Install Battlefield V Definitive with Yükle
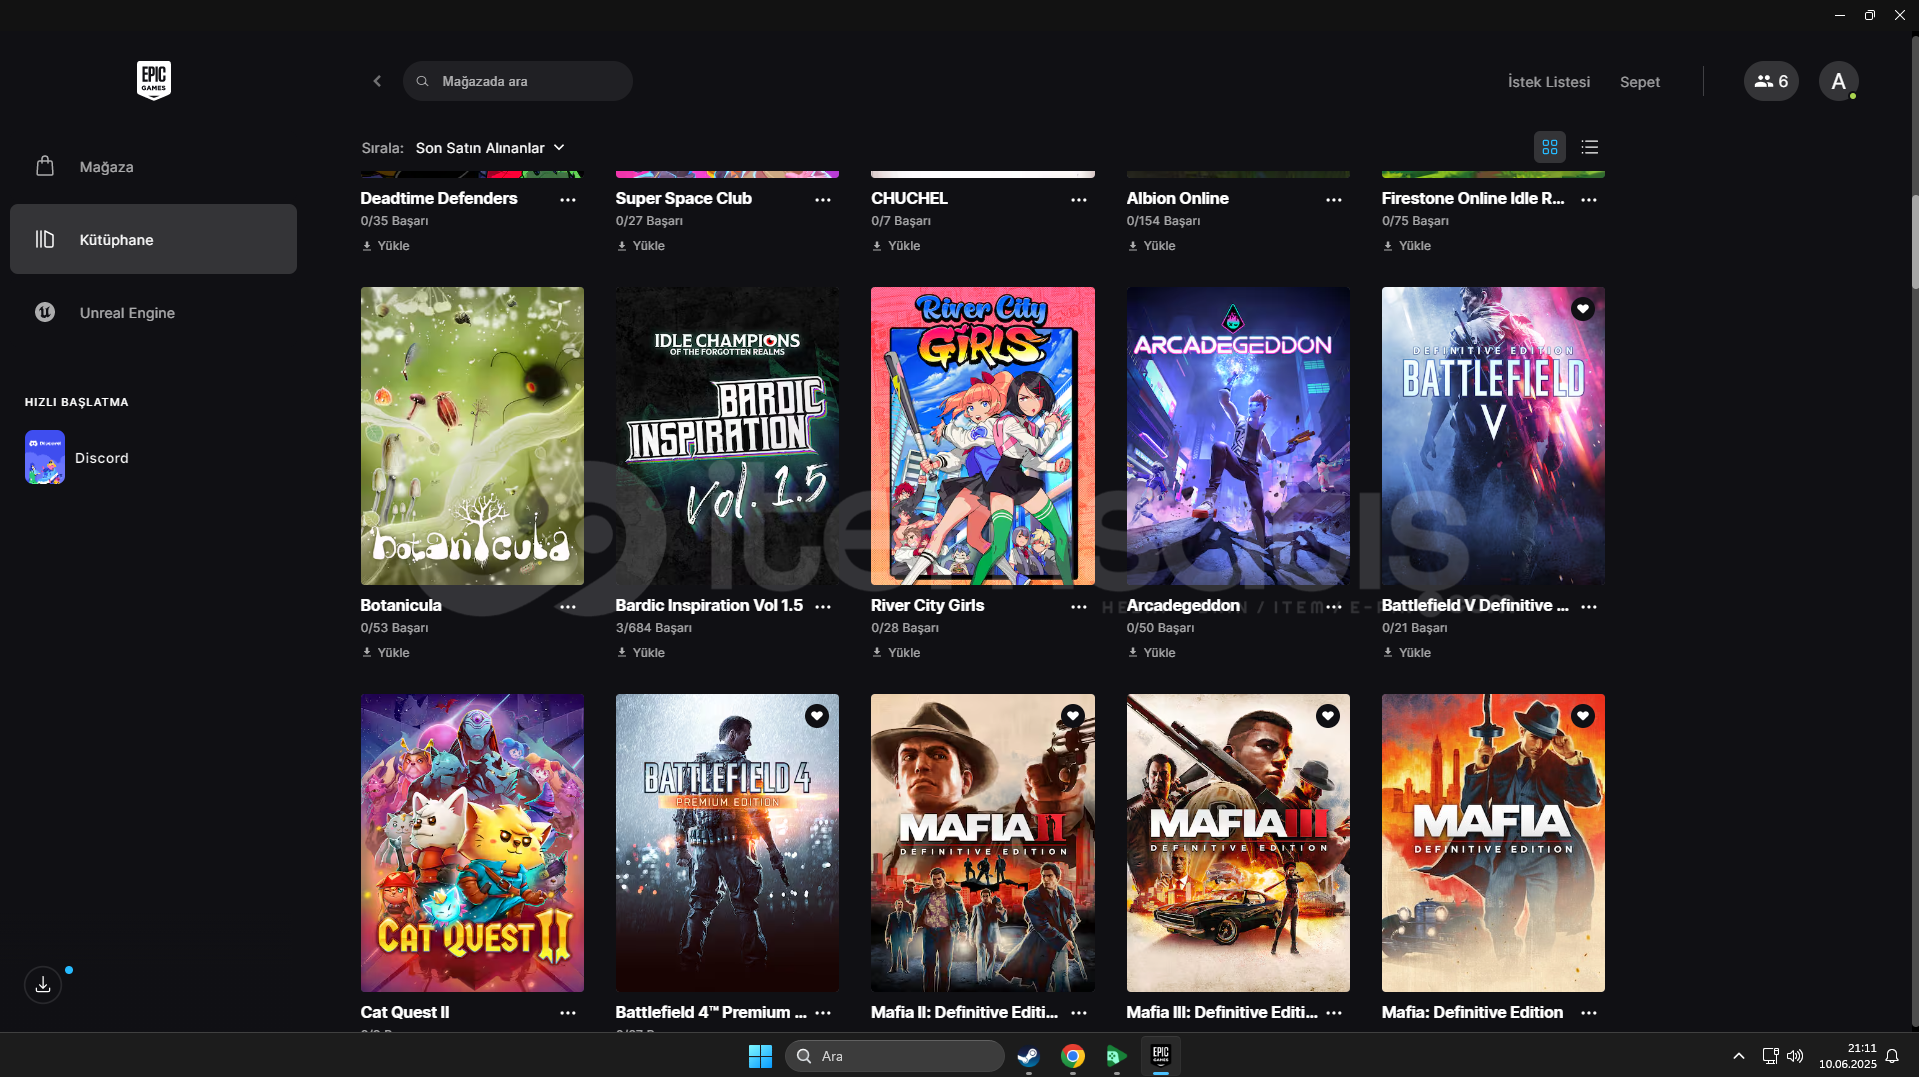The image size is (1919, 1077). click(1407, 653)
